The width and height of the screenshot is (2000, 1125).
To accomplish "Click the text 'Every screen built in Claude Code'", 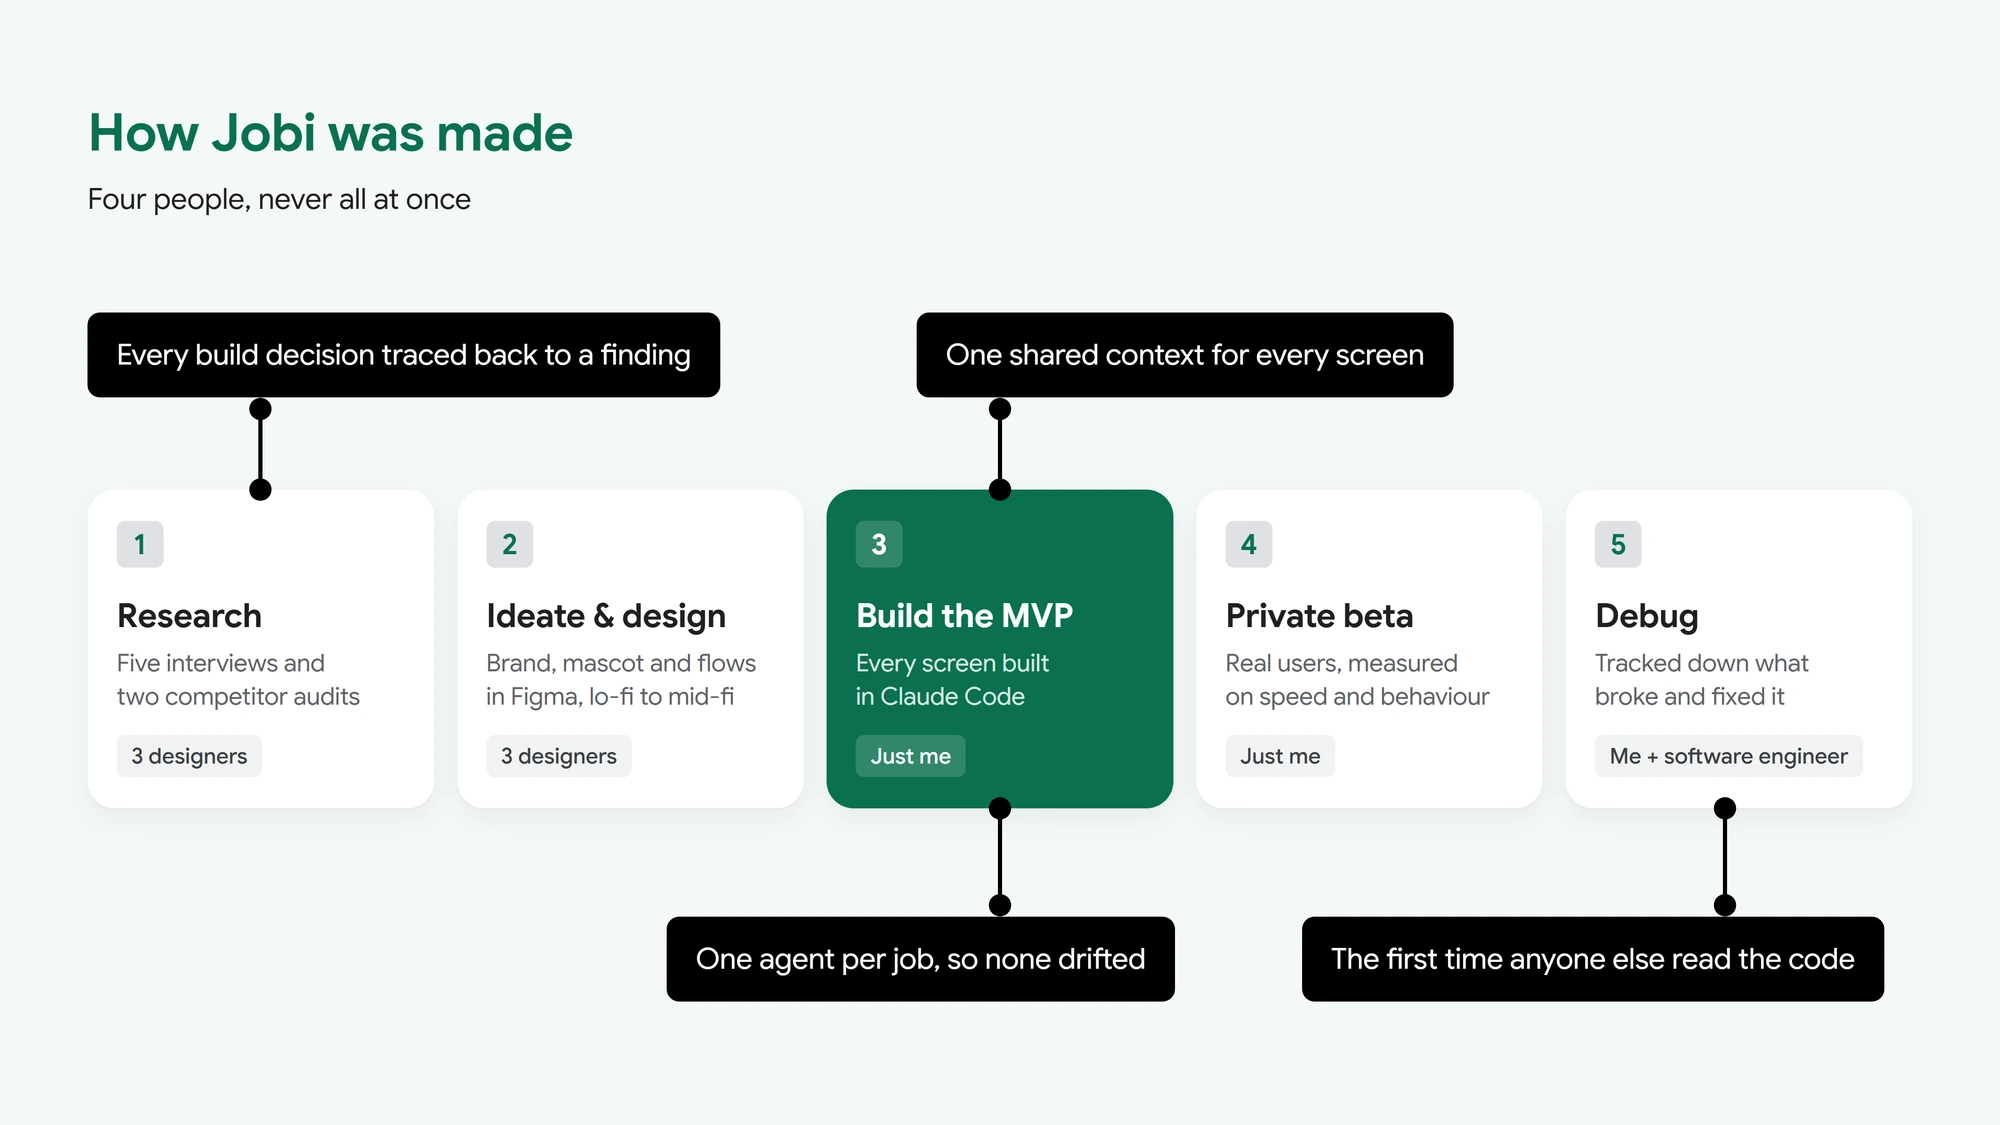I will 952,680.
